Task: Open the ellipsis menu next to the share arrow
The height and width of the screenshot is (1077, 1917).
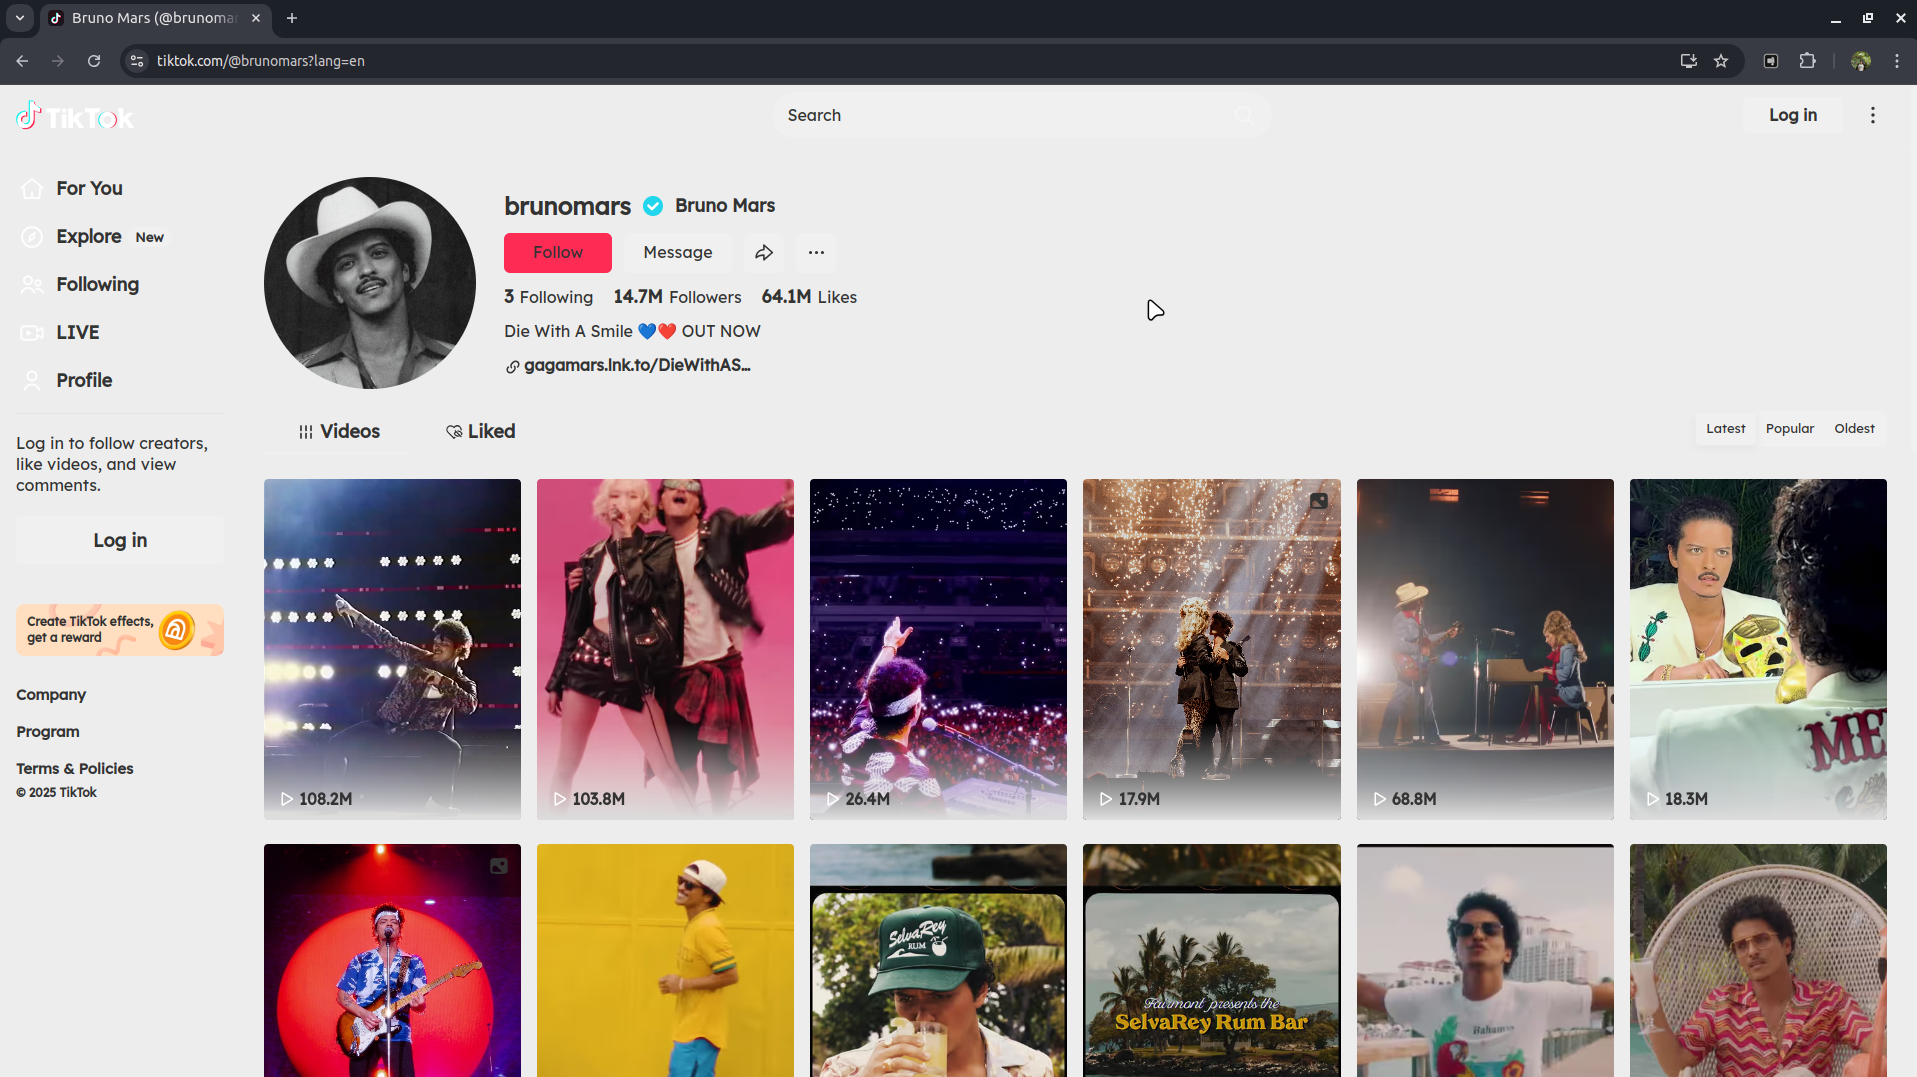Action: click(x=816, y=252)
